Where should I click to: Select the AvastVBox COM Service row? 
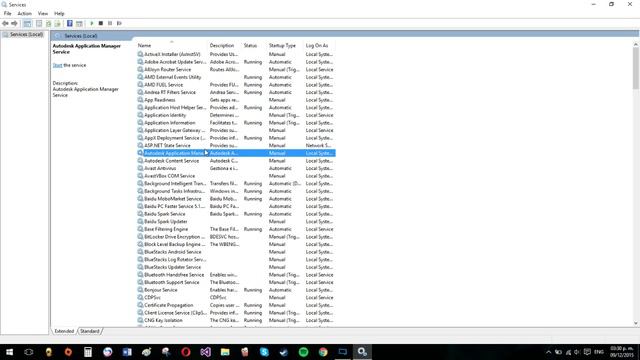click(236, 176)
